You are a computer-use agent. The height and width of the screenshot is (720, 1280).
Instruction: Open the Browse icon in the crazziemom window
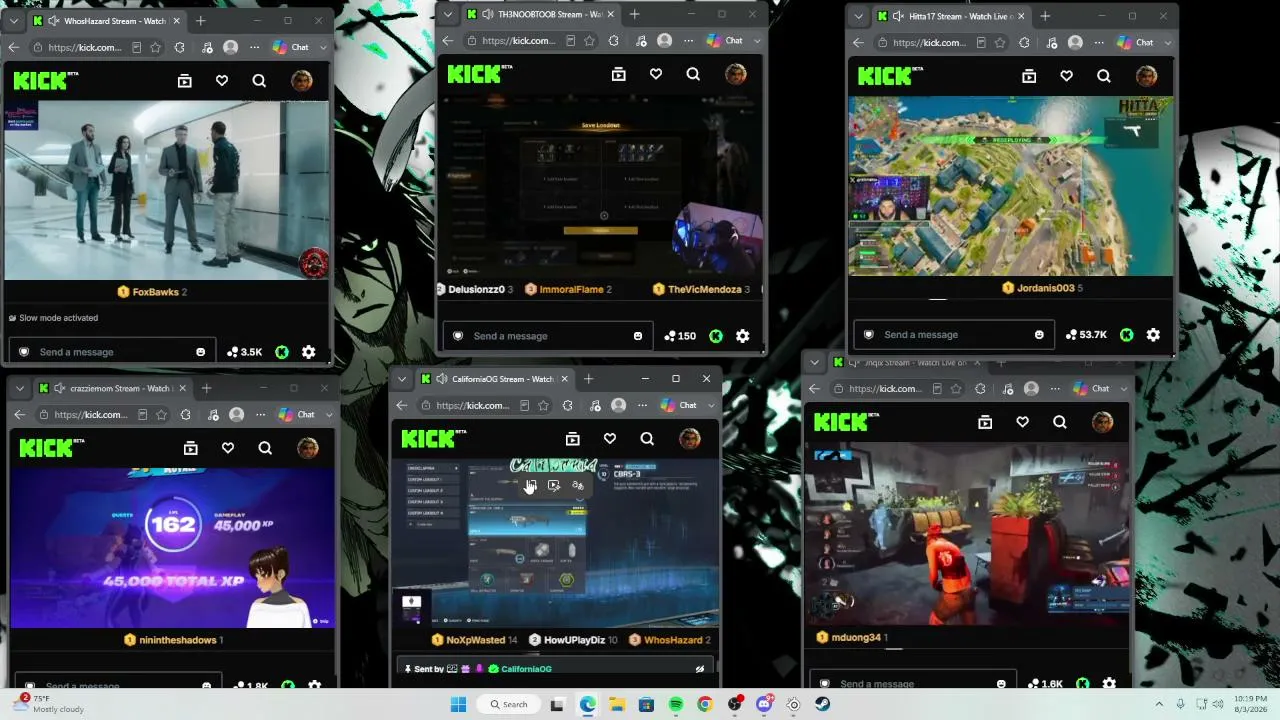point(191,448)
